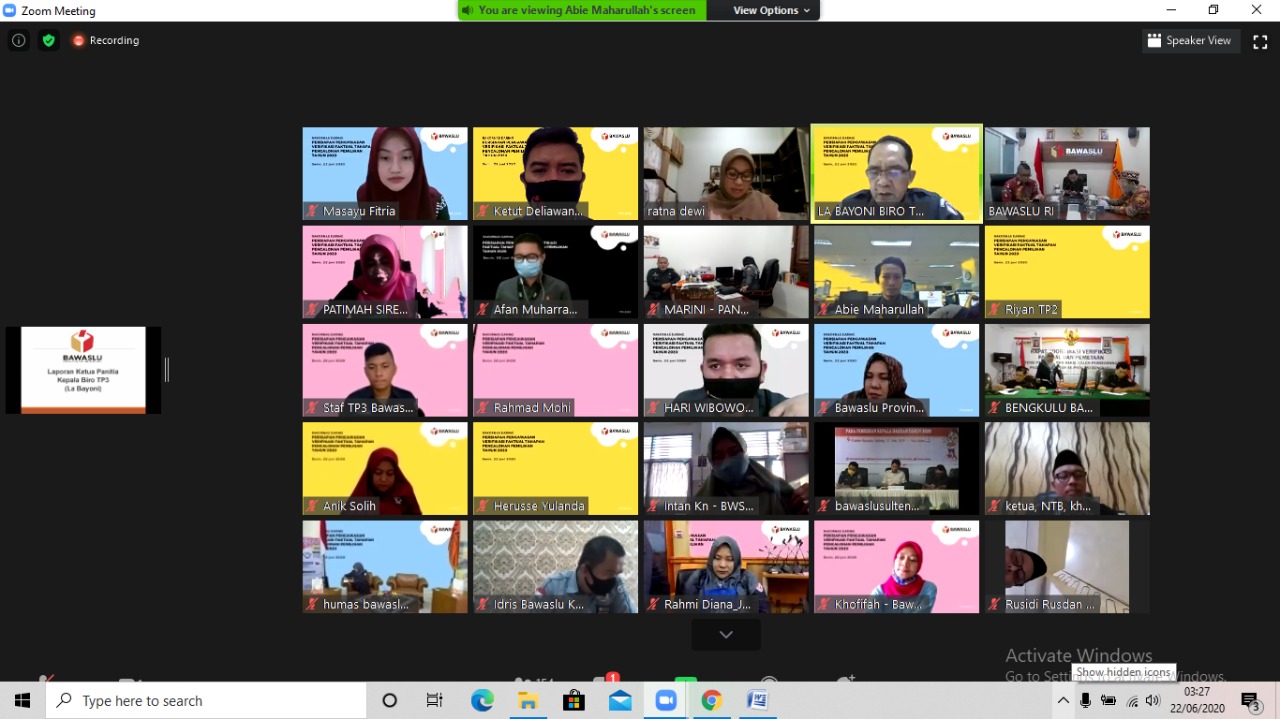Enter full screen mode
The image size is (1280, 719).
point(1260,41)
